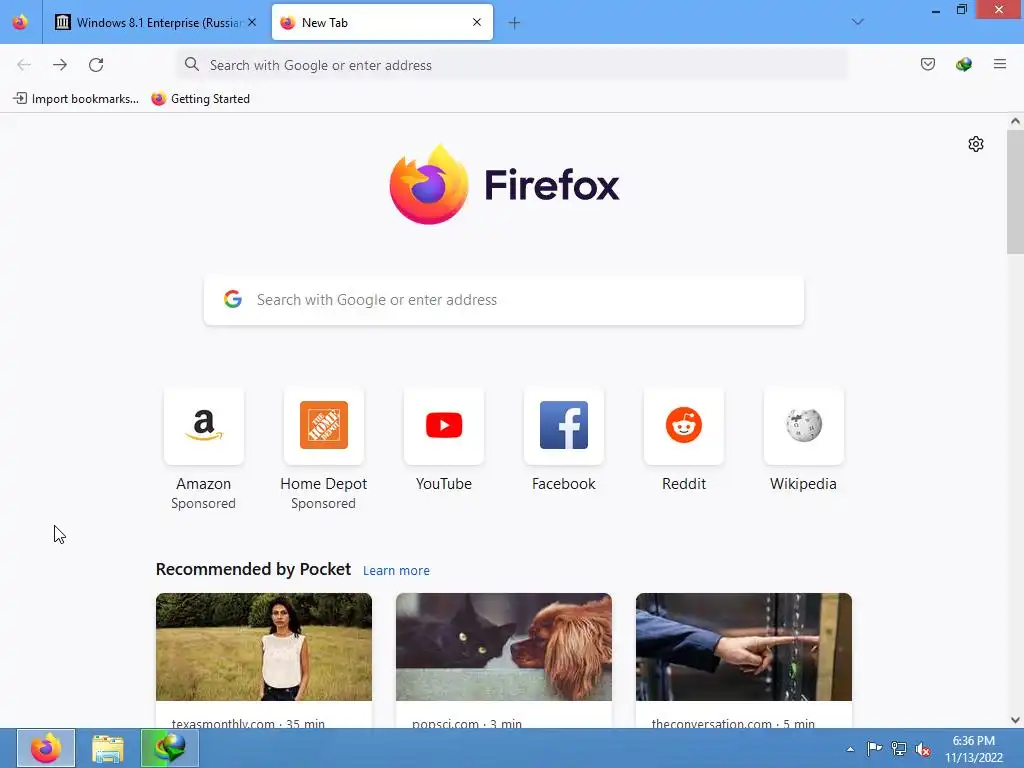Click the Sponsored label under Amazon
The image size is (1024, 768).
(203, 504)
